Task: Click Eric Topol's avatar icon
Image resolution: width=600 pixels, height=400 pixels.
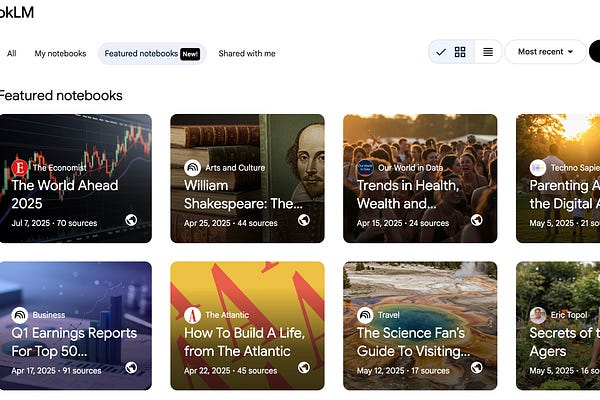Action: [538, 315]
